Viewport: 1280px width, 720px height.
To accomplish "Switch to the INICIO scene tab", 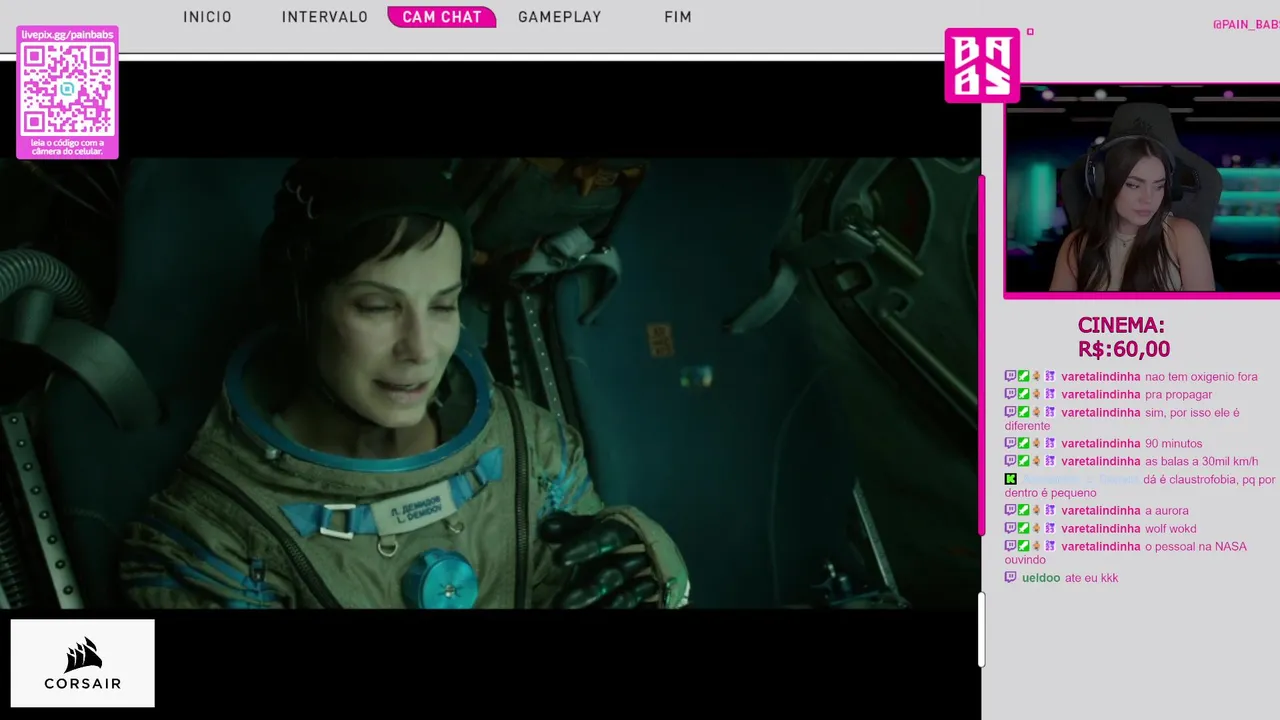I will click(207, 17).
